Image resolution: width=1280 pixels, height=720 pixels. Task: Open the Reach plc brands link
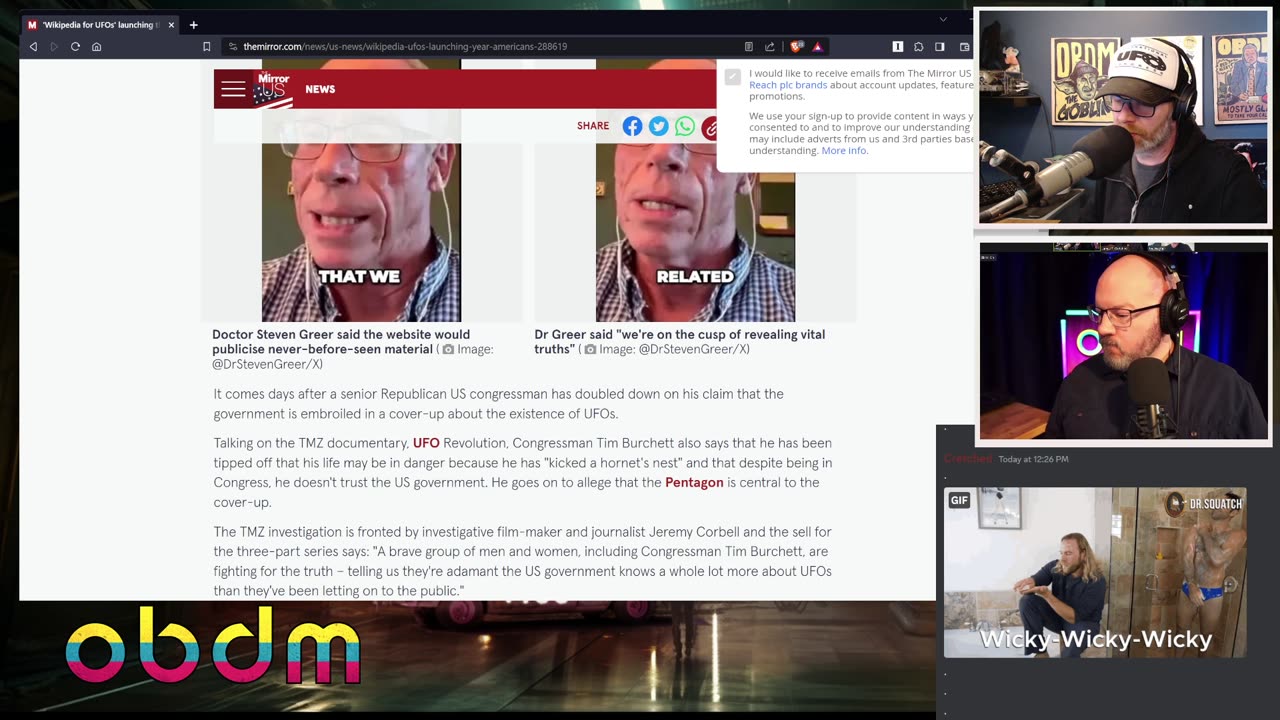tap(788, 85)
